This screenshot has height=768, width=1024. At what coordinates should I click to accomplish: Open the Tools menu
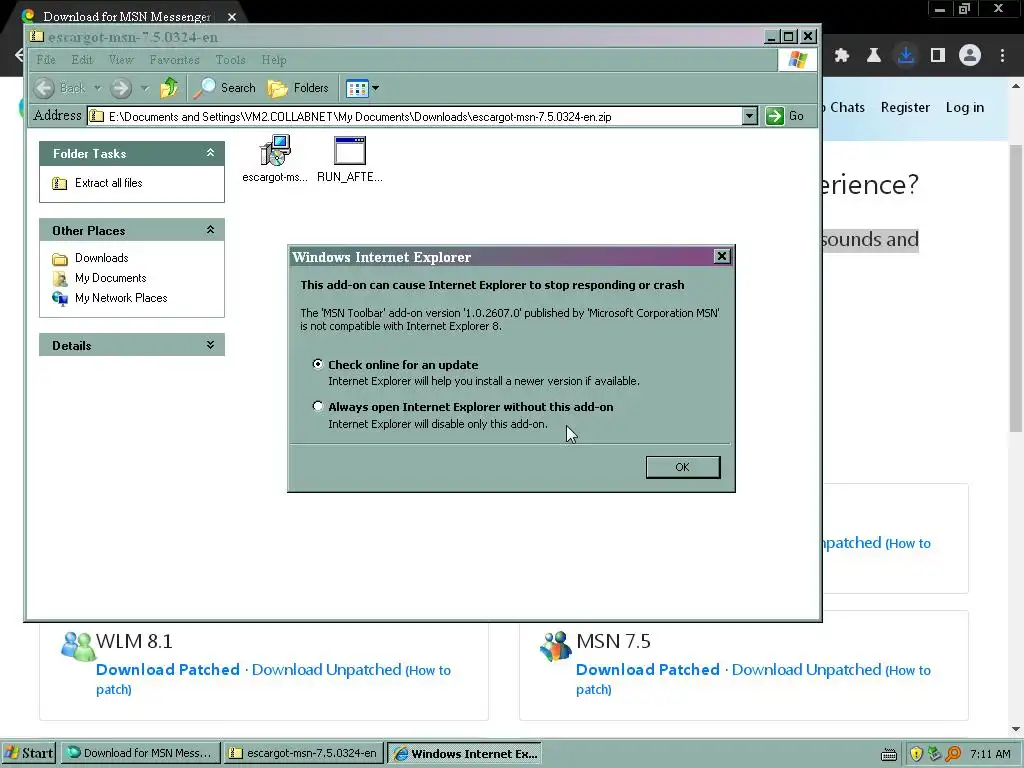click(231, 59)
